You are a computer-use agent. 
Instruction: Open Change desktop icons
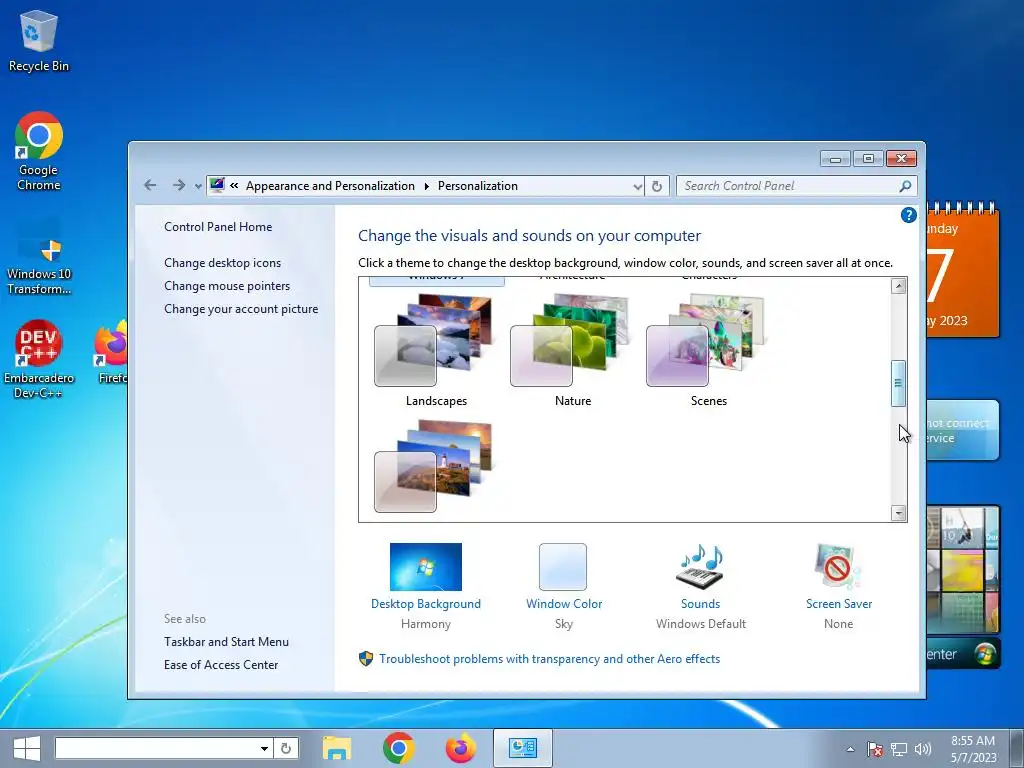(x=223, y=263)
